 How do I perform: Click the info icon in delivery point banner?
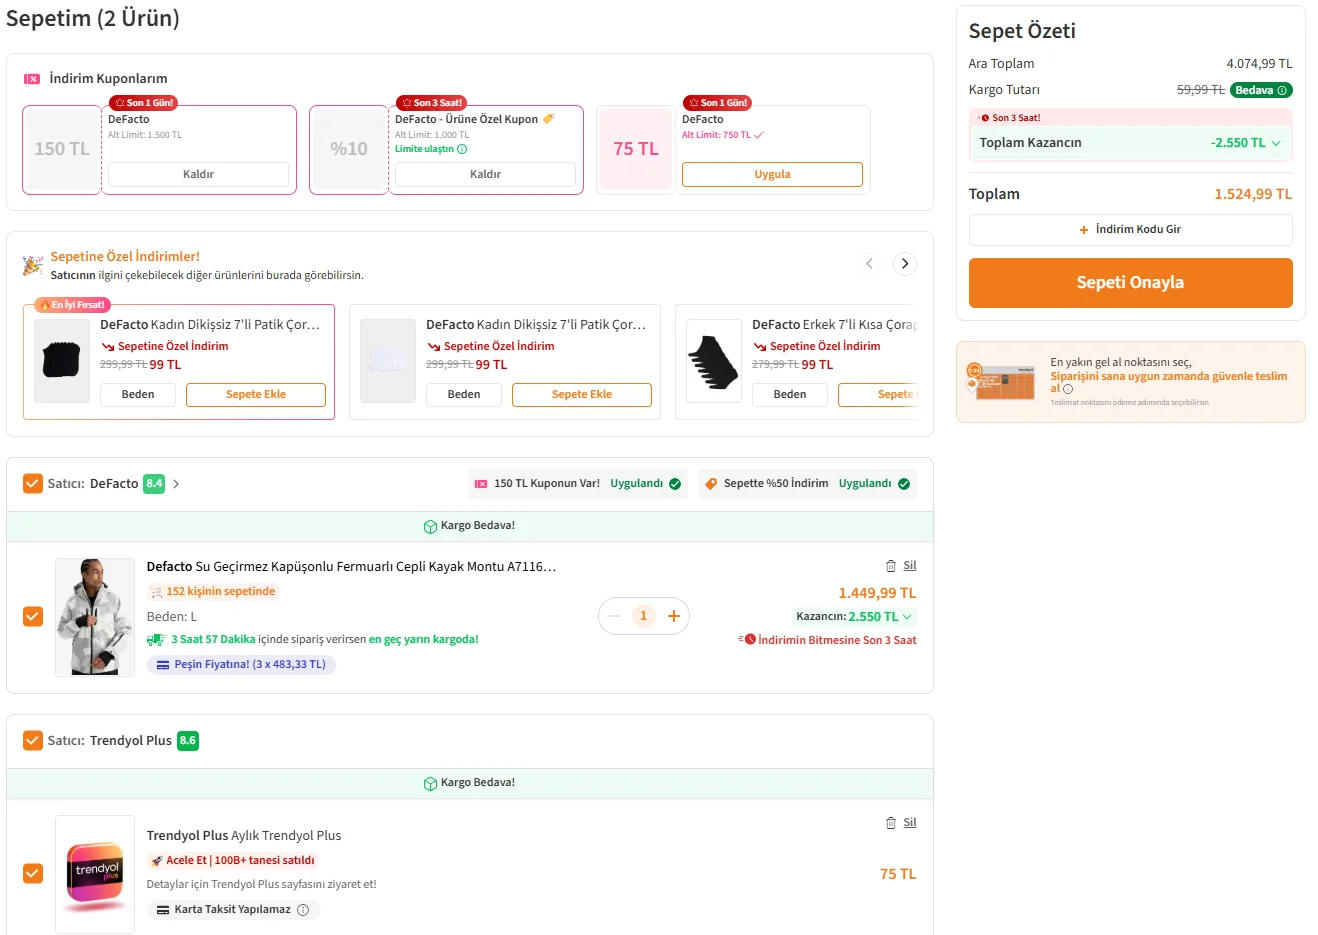(1068, 389)
